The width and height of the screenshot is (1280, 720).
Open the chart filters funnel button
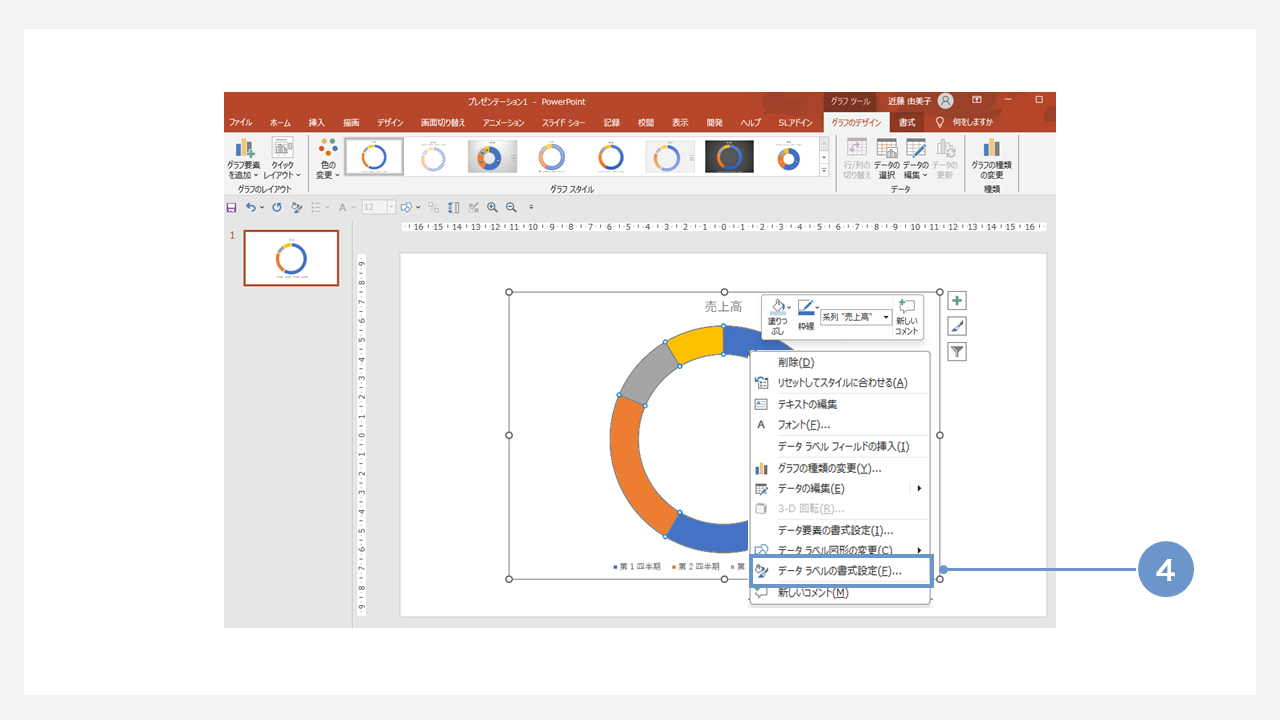coord(957,352)
